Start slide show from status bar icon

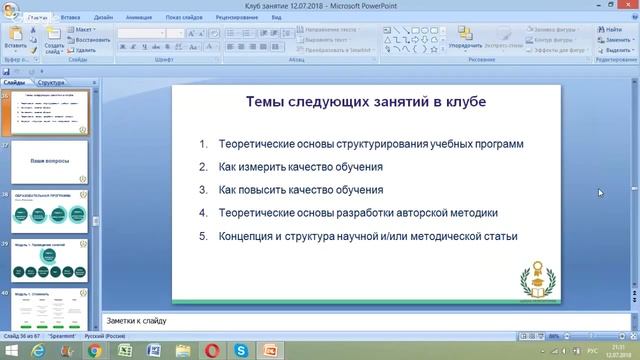541,336
